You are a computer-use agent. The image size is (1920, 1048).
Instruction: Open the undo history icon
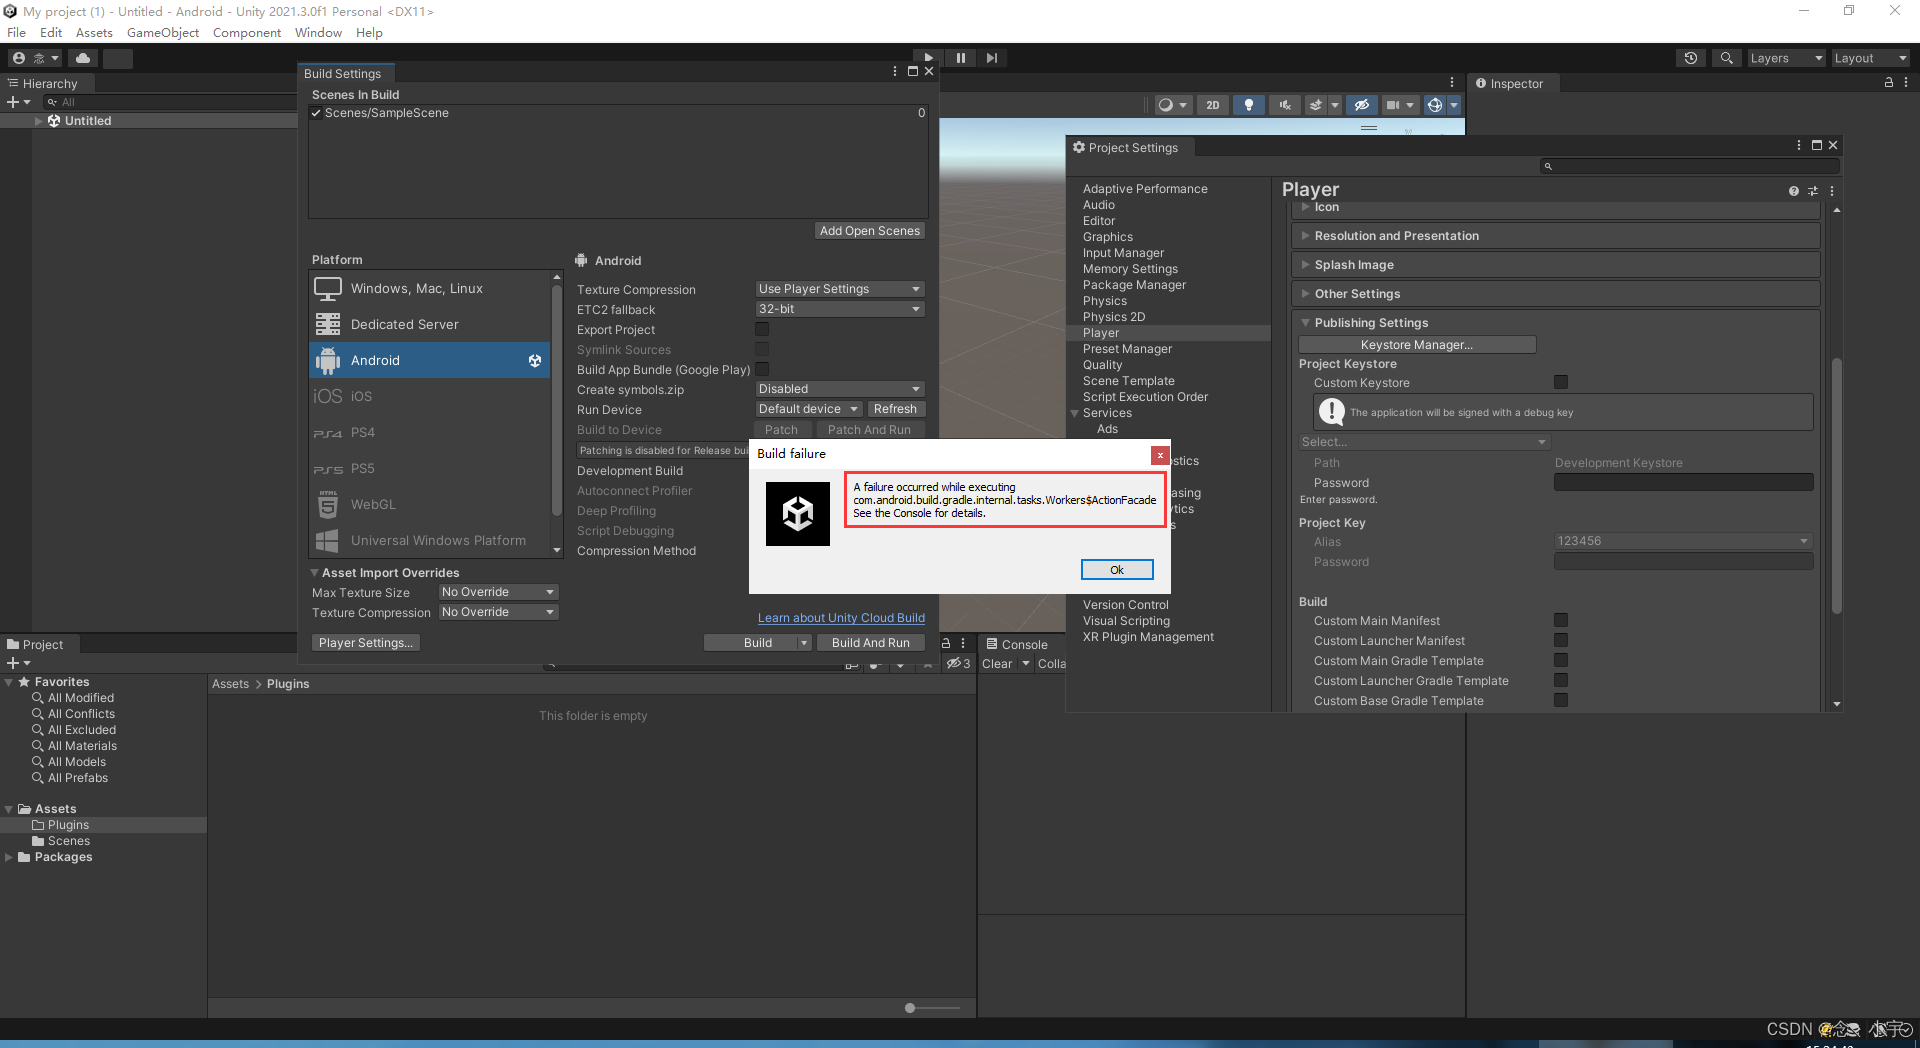point(1691,58)
